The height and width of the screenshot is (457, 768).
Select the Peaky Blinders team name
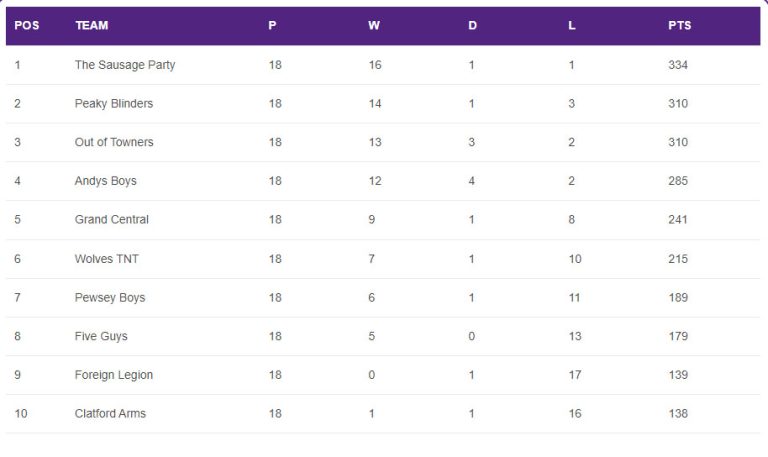114,104
